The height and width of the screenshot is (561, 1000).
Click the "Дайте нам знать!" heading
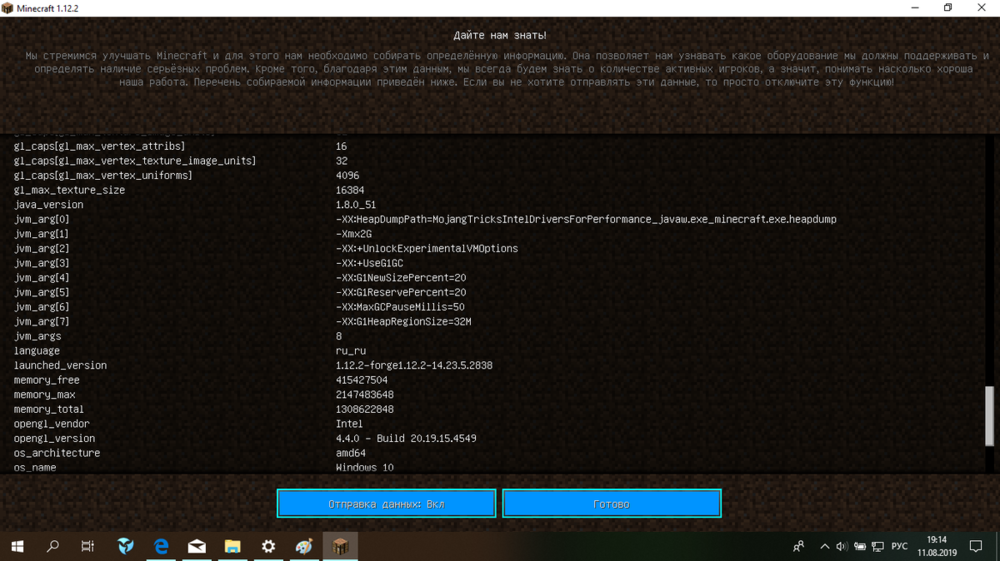500,35
